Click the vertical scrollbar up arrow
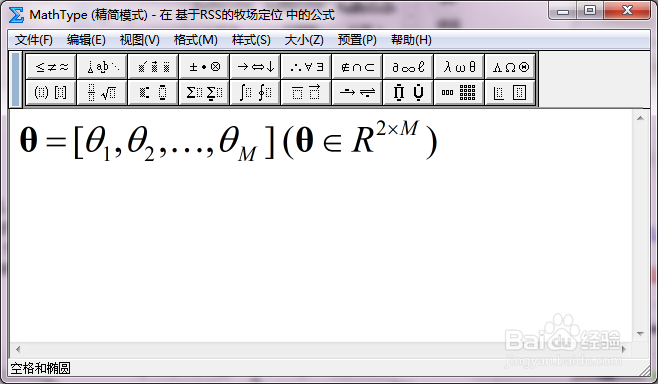The image size is (658, 384). pos(640,118)
